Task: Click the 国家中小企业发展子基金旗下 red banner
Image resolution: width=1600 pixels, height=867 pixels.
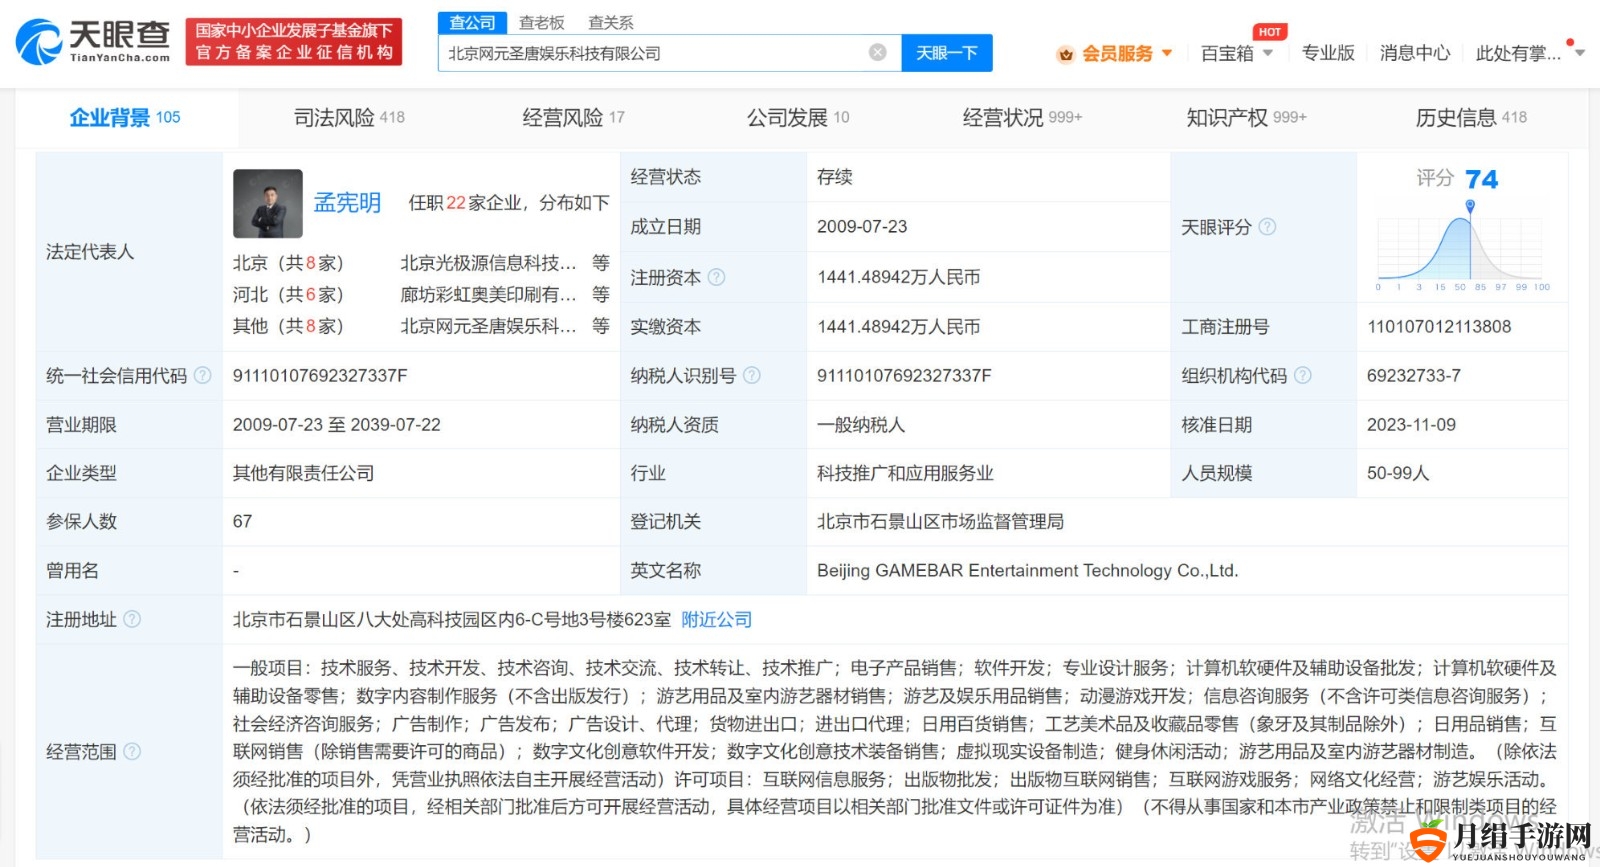Action: 294,42
